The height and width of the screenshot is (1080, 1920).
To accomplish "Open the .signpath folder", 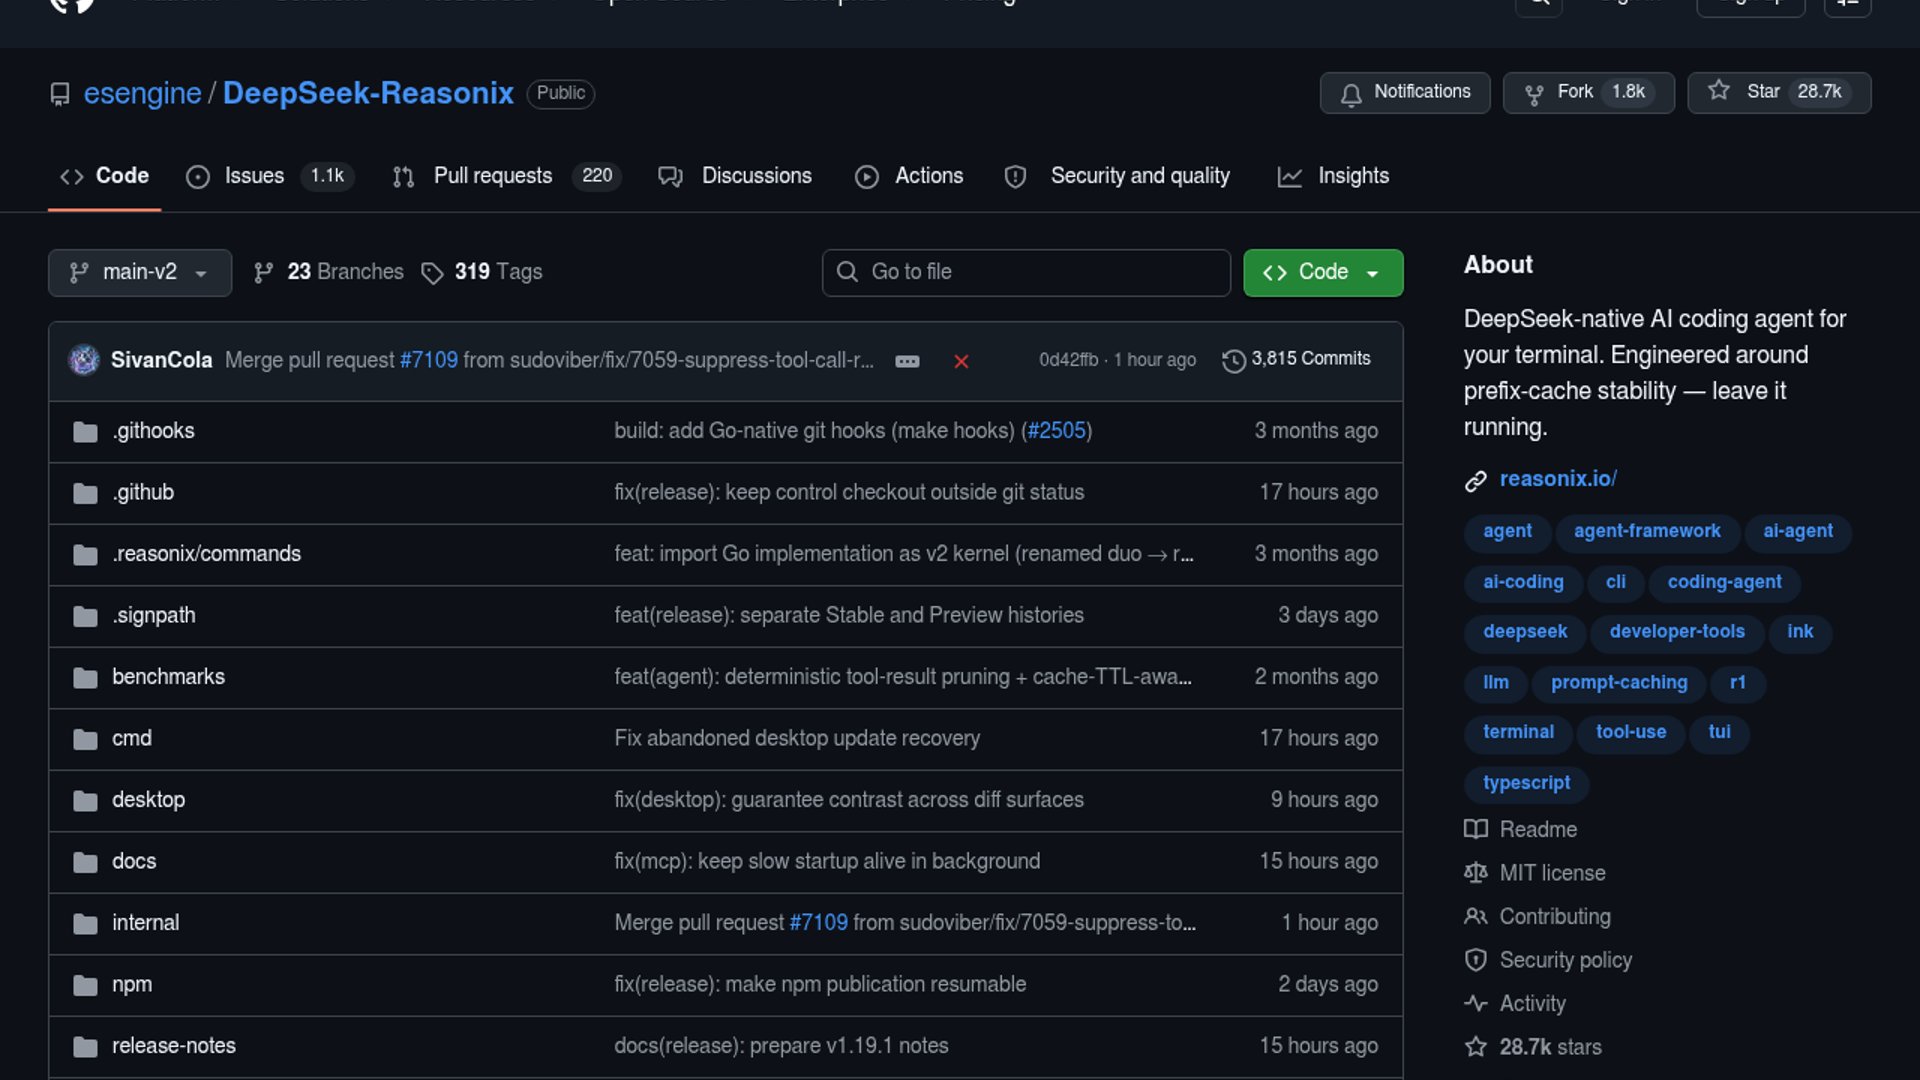I will 154,615.
